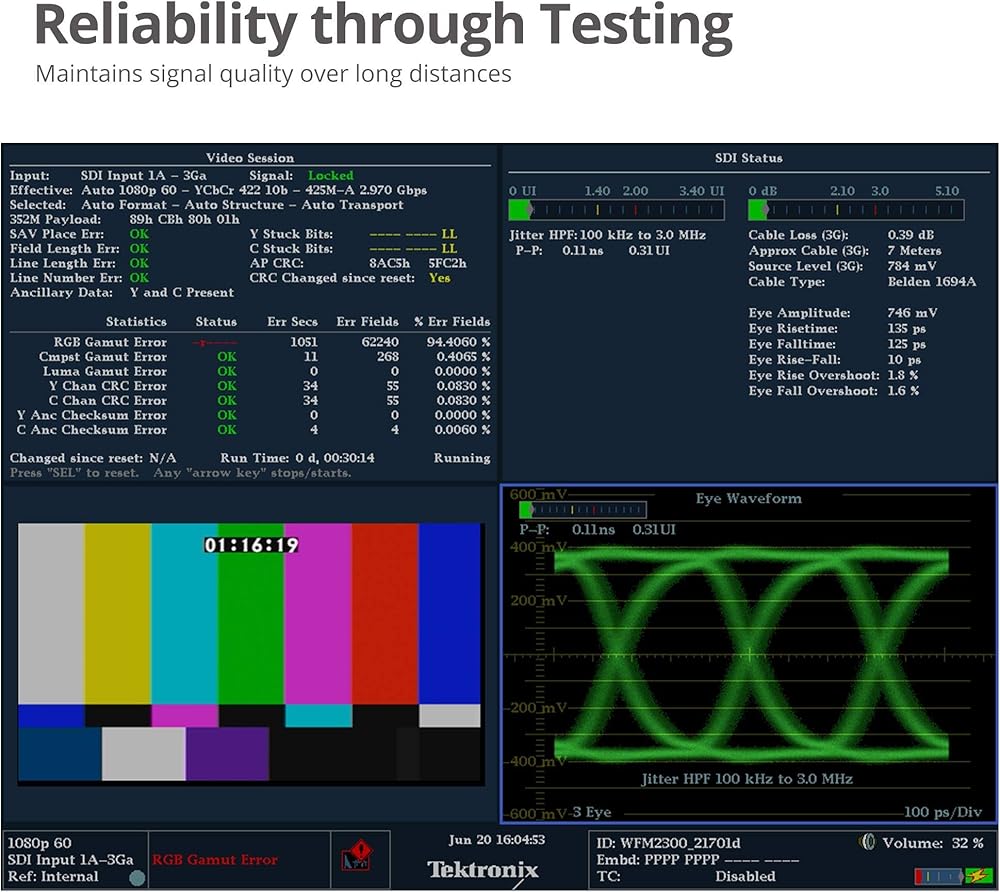This screenshot has height=892, width=1000.
Task: Click the jitter UI meter bar
Action: (616, 210)
